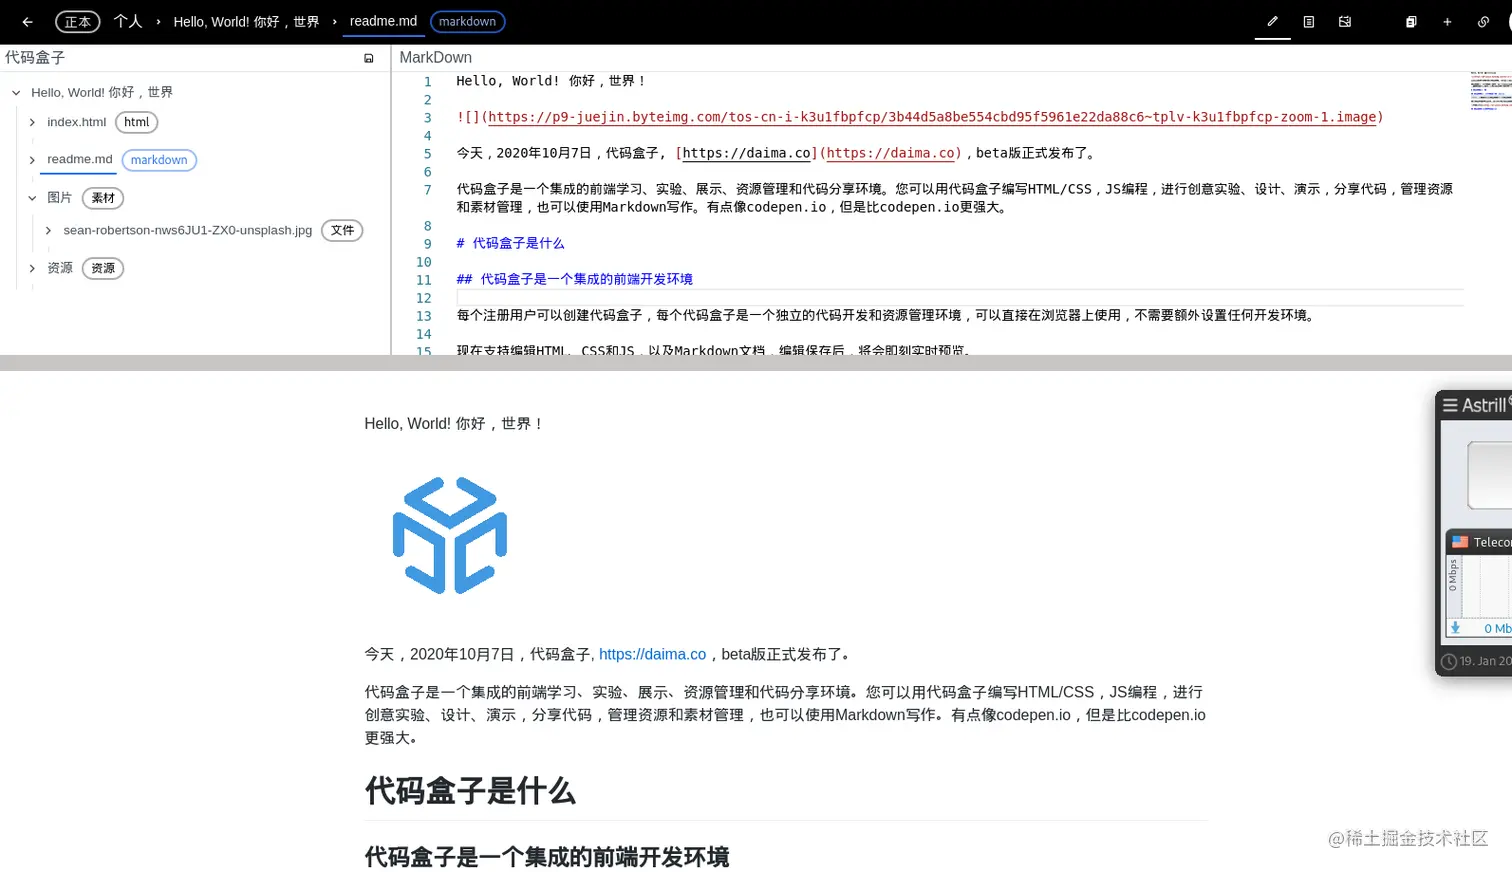Copy share link using the chain icon
1512x872 pixels.
1483,21
